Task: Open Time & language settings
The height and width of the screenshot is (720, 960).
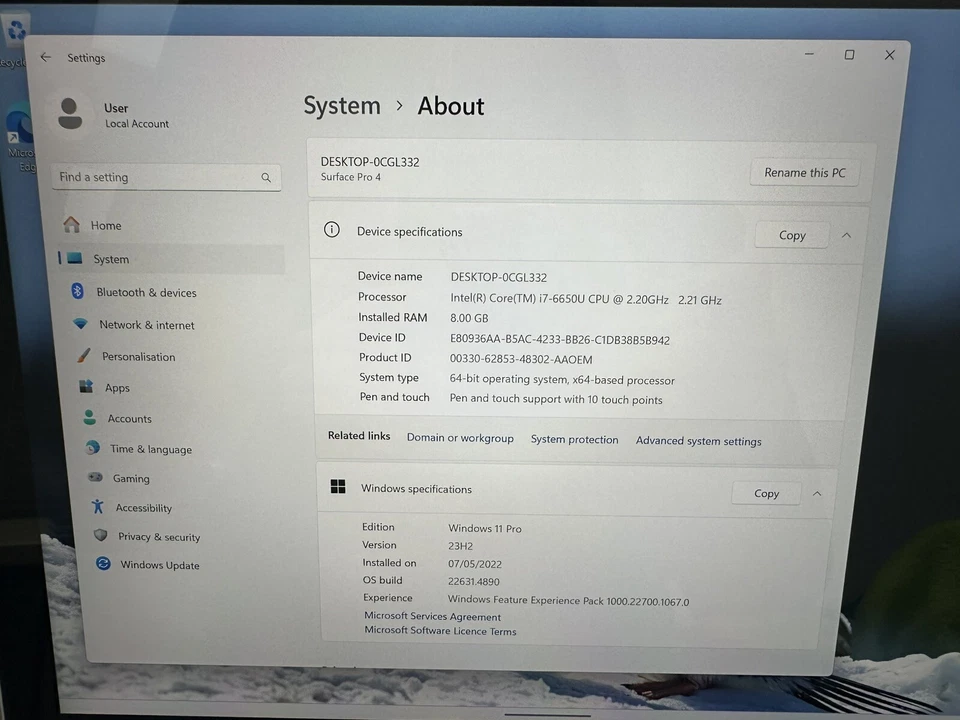Action: coord(151,449)
